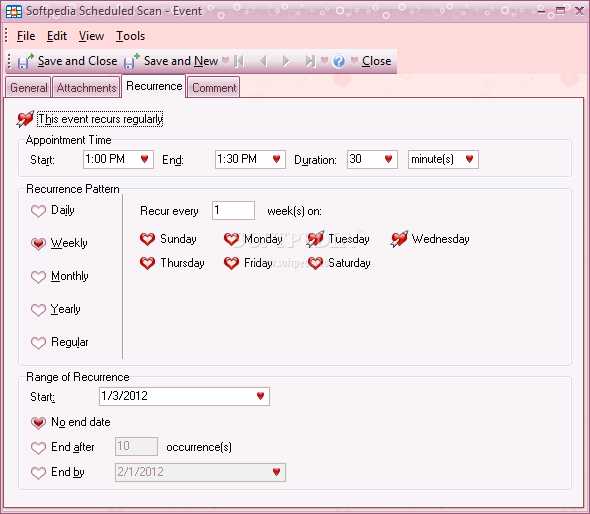Open the Range Start date 1/3/2012 dropdown
This screenshot has height=514, width=590.
[x=260, y=396]
